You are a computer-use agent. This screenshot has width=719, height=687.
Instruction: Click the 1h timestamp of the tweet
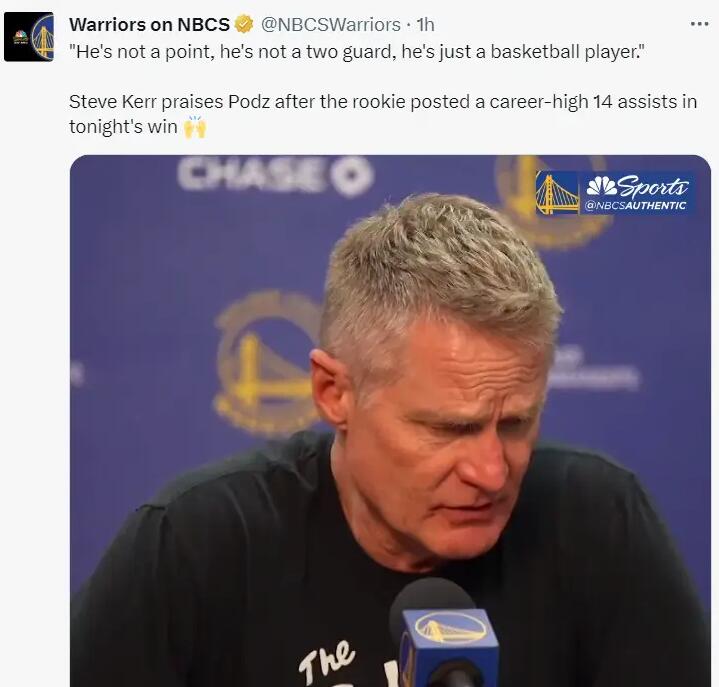pos(425,25)
